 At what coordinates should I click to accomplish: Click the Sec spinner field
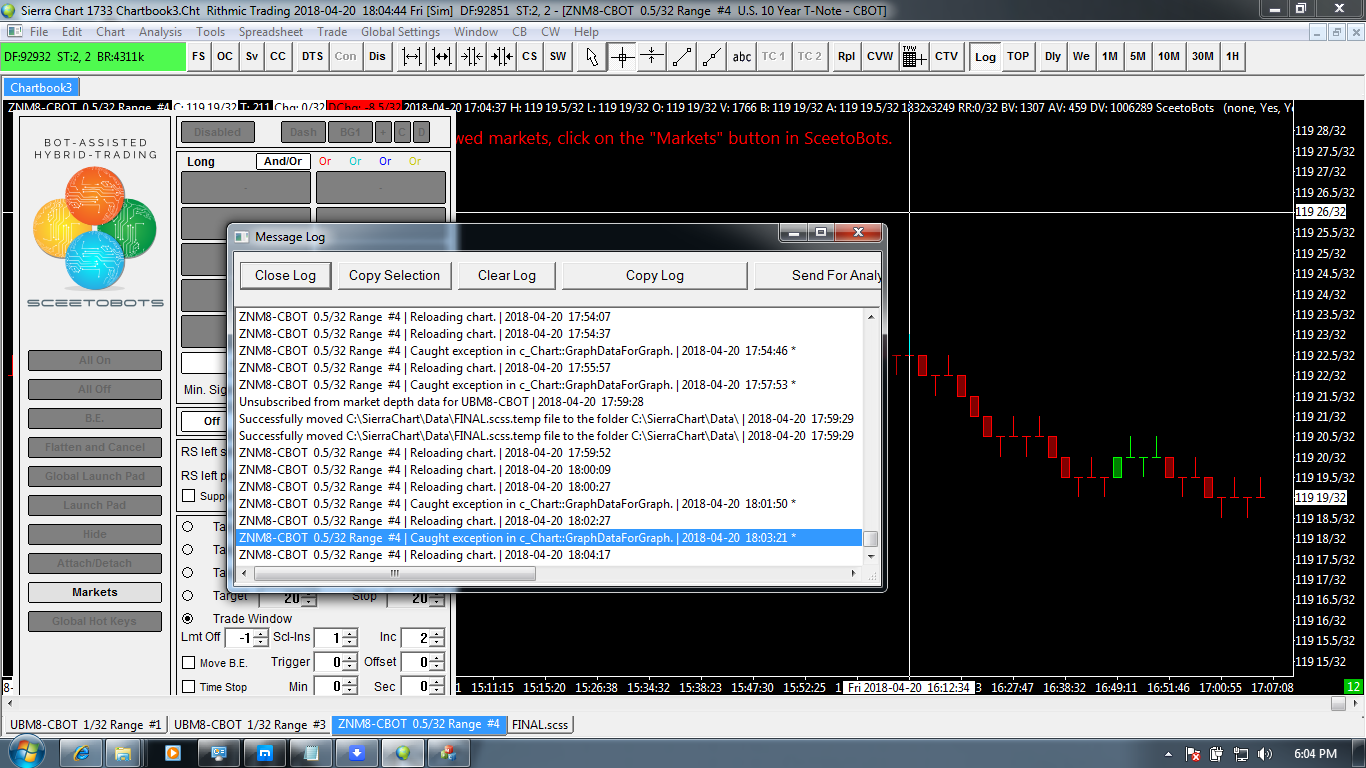[422, 686]
